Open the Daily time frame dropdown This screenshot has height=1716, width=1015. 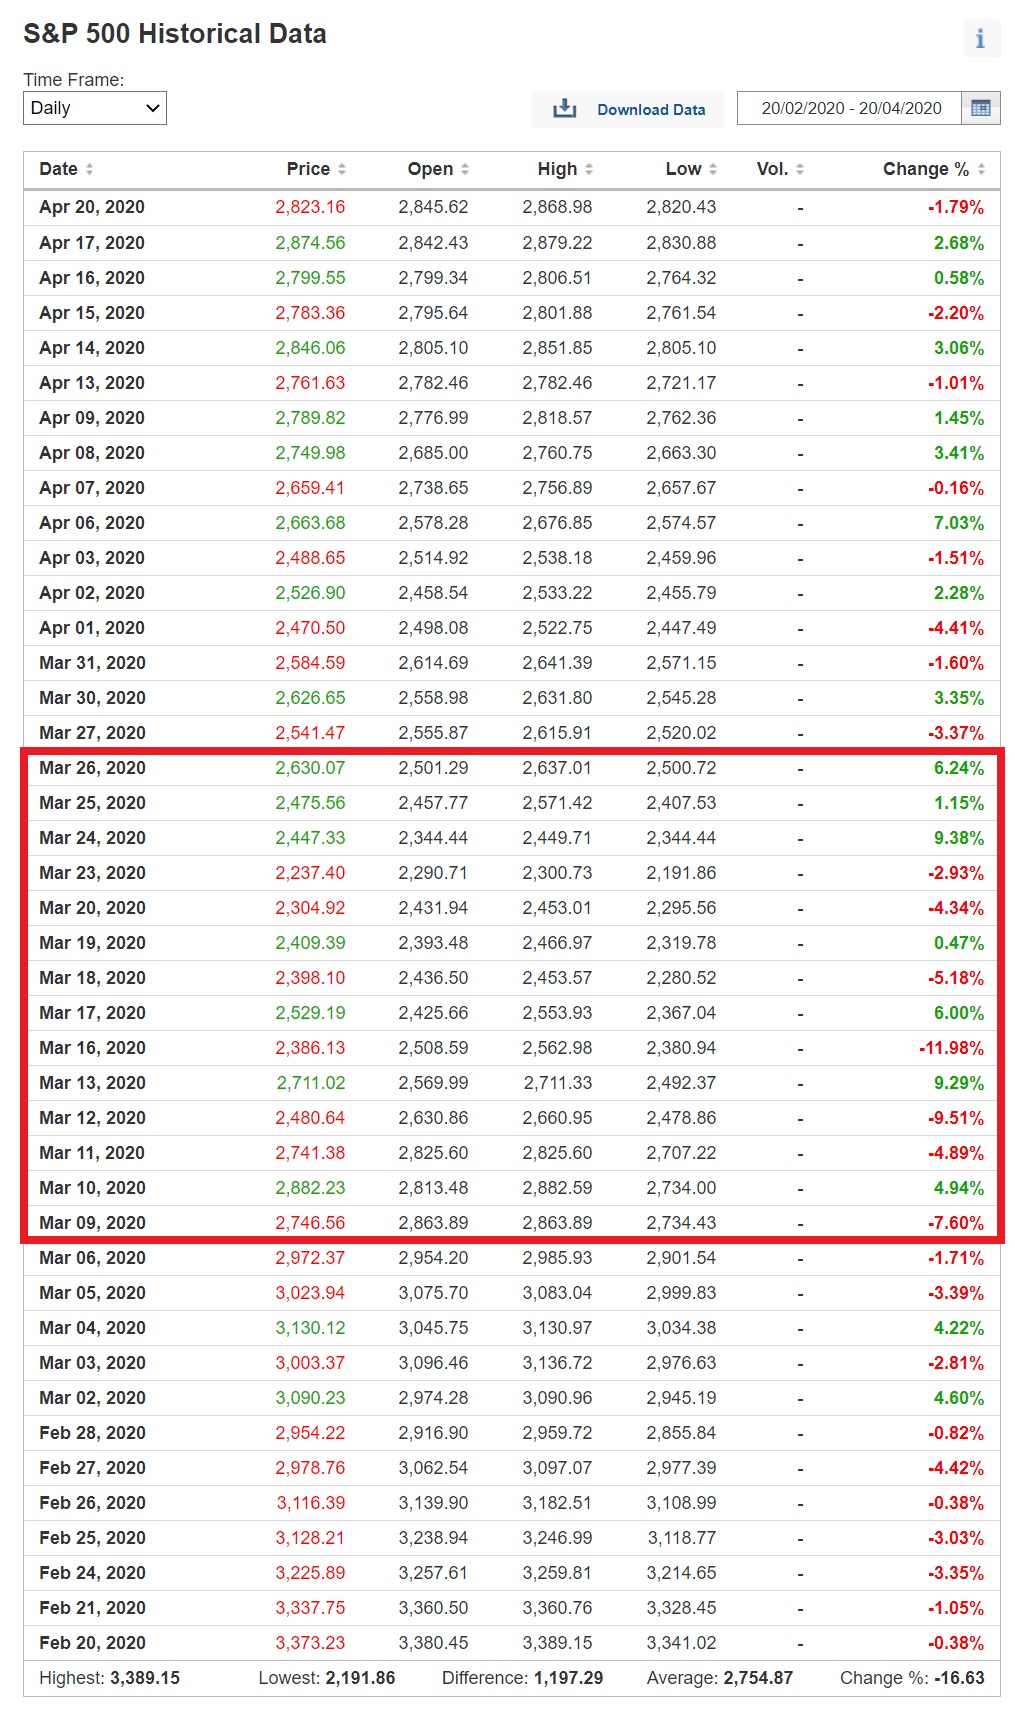pos(95,108)
